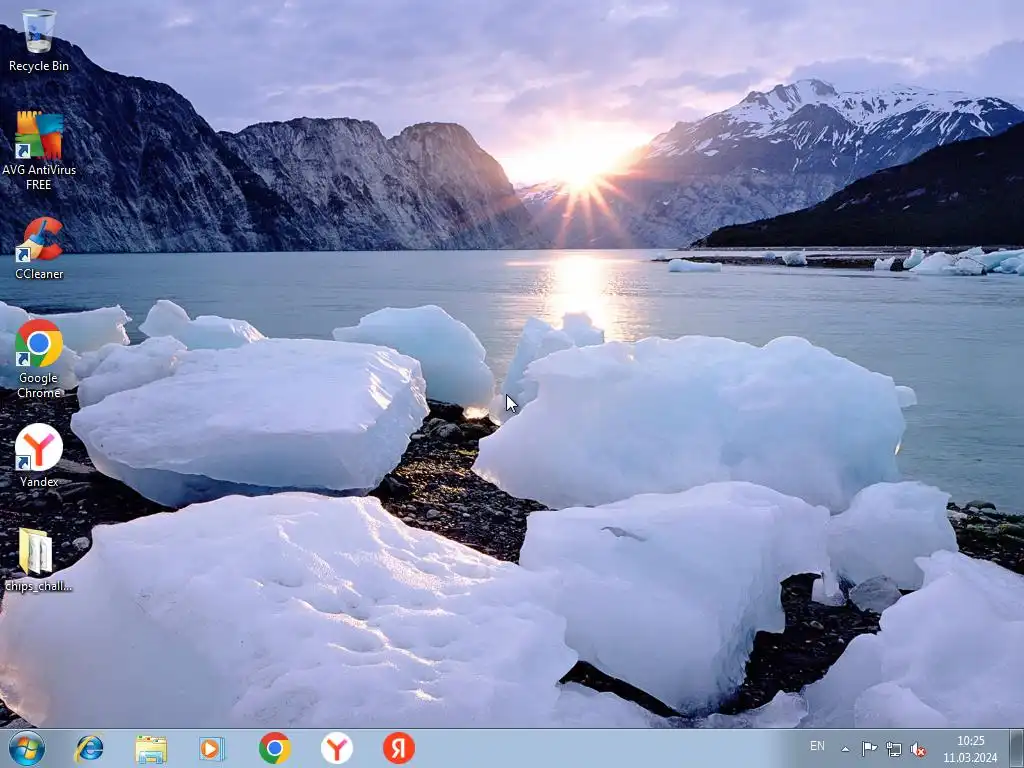Show hidden tray icons arrow
The image size is (1024, 768).
click(845, 749)
